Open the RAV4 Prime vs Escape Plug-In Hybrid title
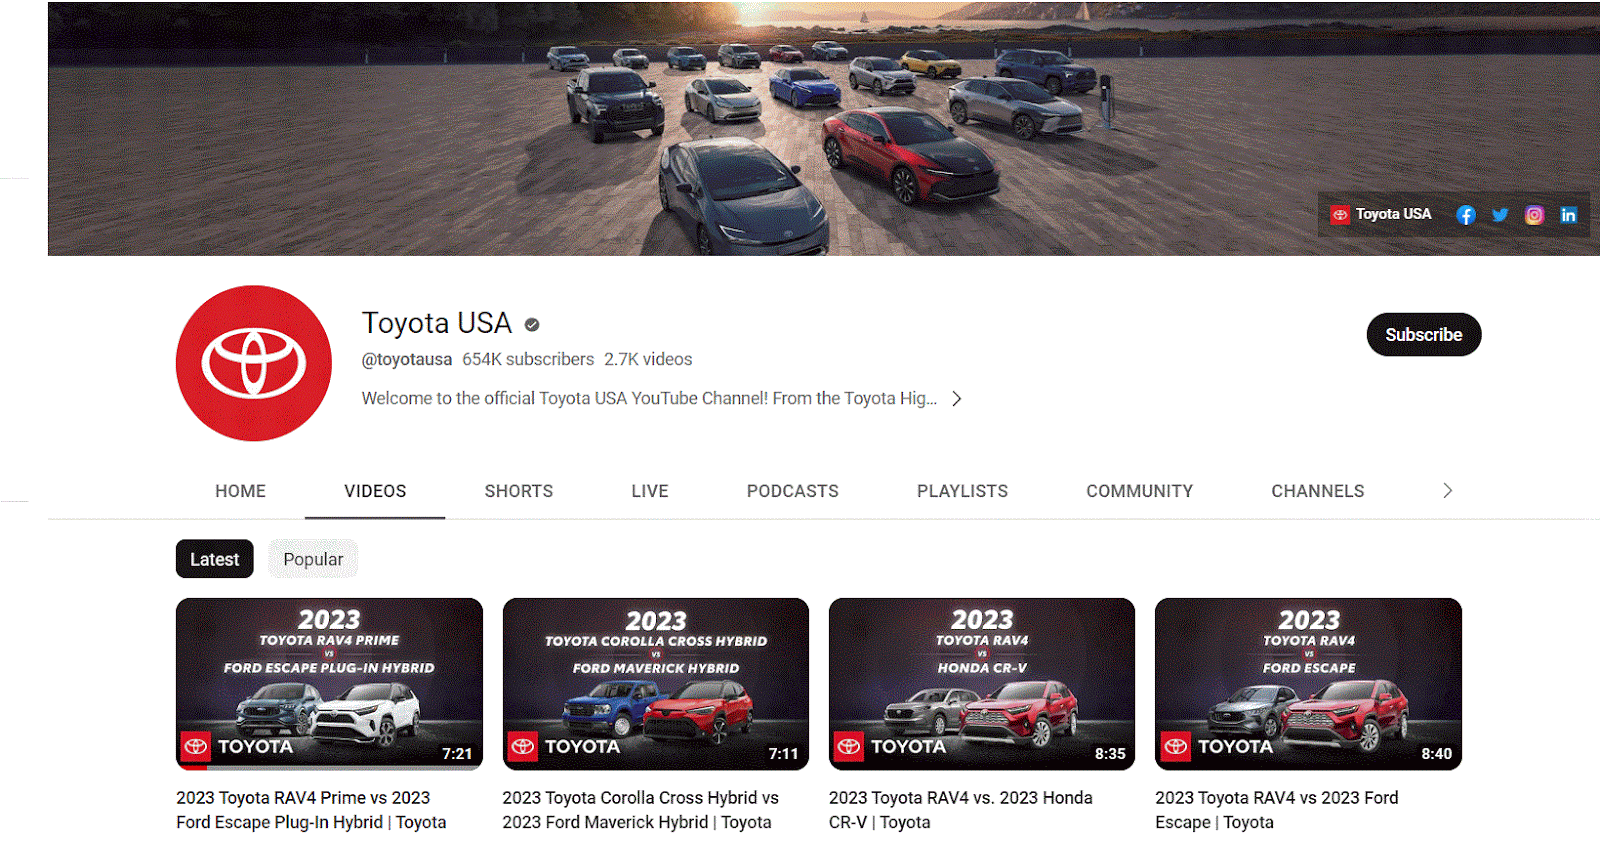 tap(311, 810)
